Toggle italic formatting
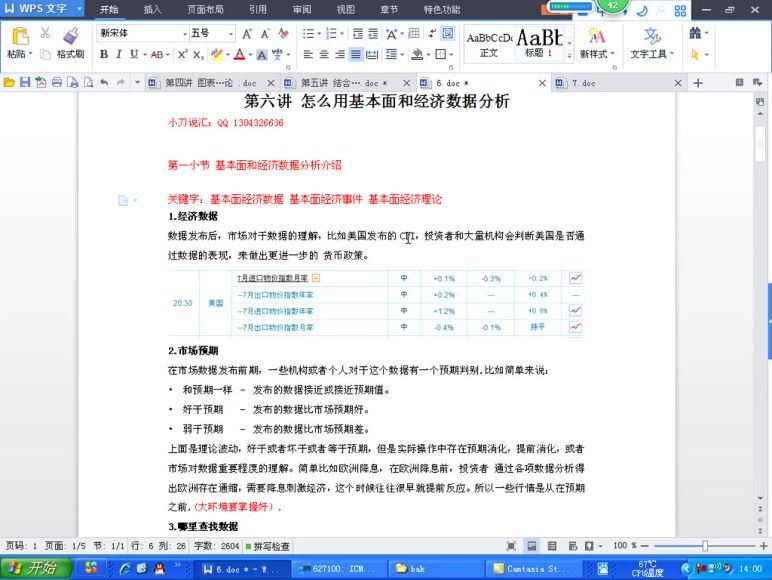This screenshot has width=772, height=580. click(119, 54)
